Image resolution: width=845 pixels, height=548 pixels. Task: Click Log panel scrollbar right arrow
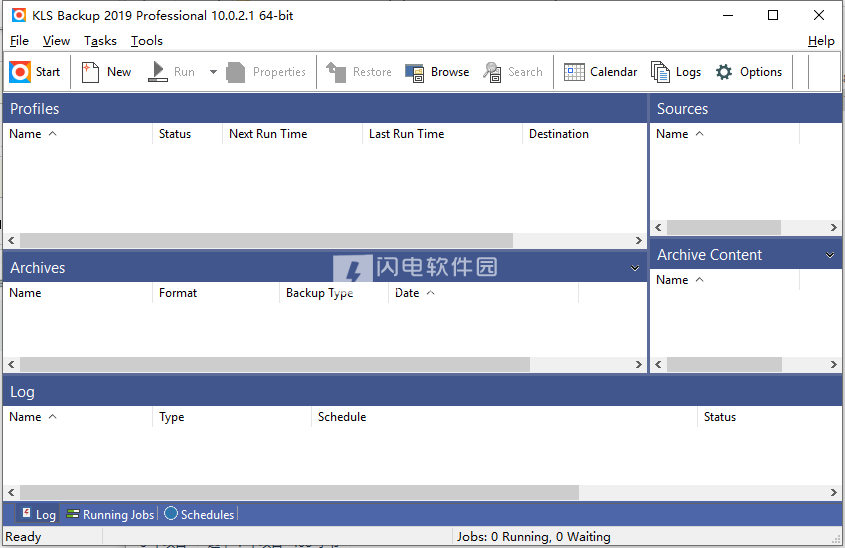(834, 492)
